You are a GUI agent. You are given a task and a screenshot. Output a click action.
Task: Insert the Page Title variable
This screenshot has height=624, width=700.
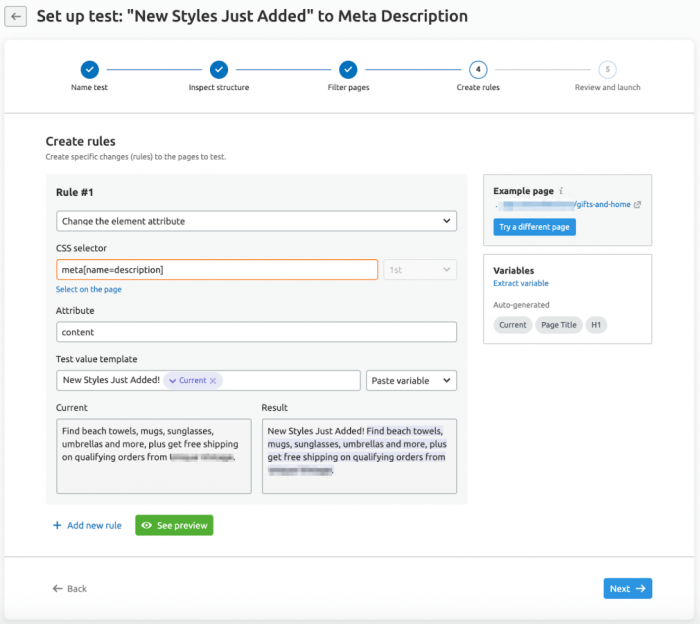(558, 325)
